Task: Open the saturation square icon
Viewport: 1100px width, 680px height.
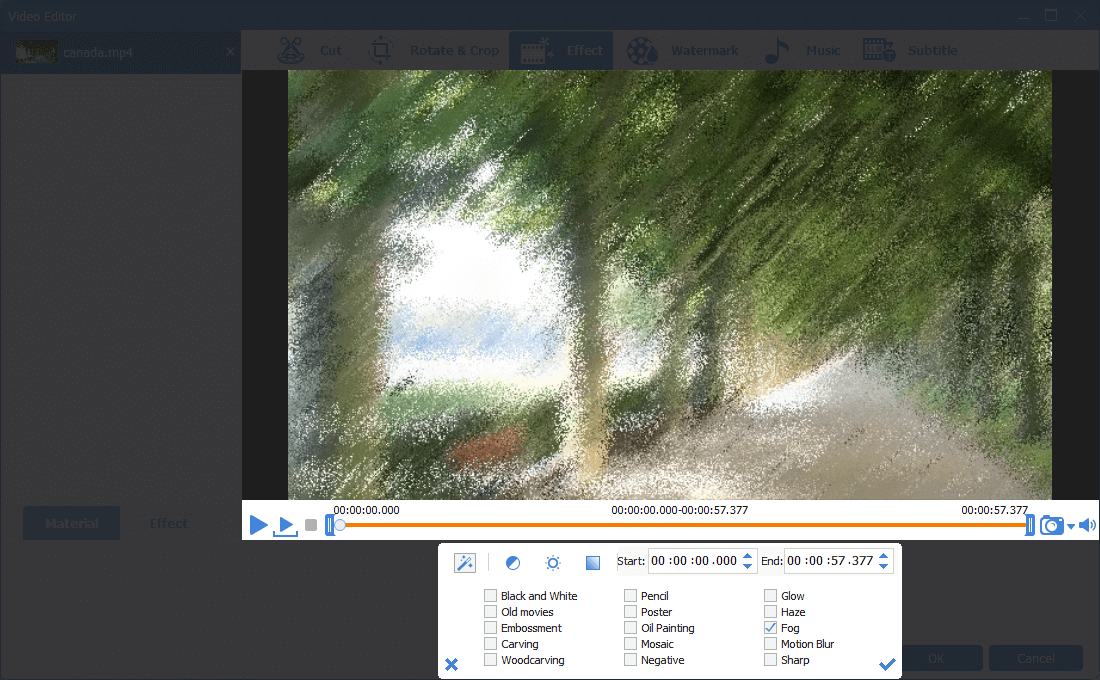Action: (x=593, y=563)
